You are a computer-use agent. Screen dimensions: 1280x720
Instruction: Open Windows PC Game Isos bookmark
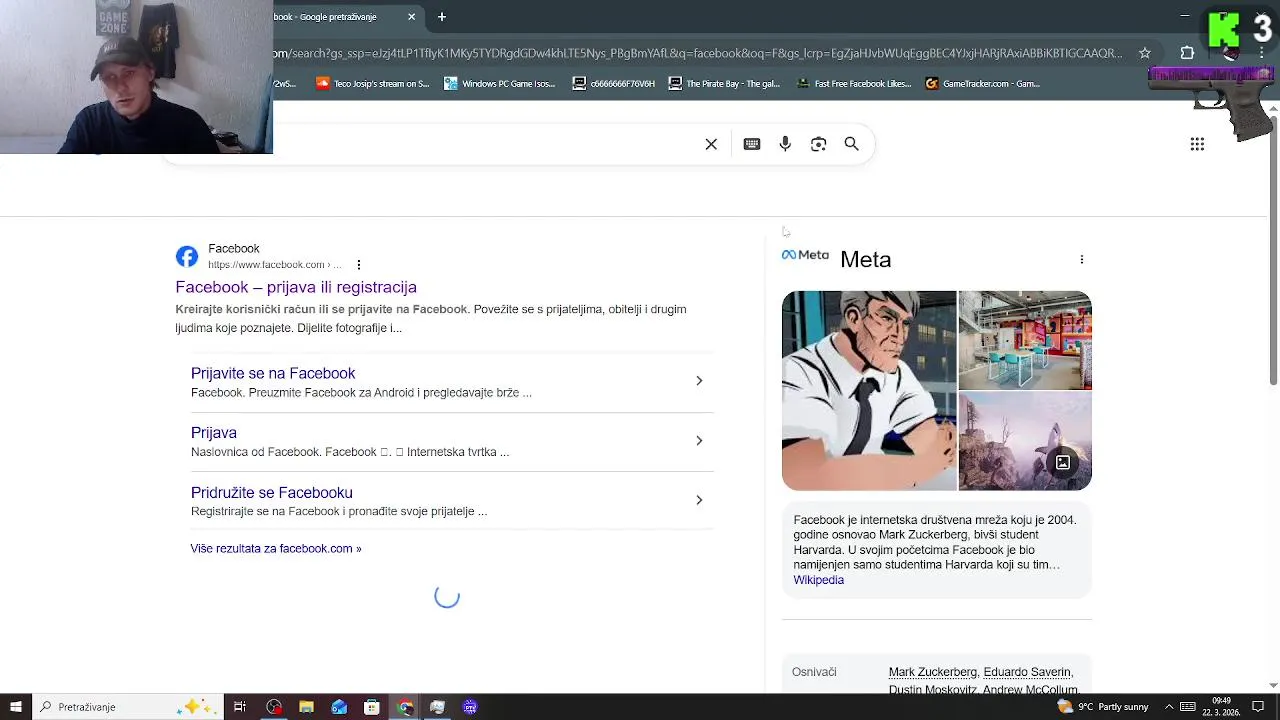(500, 84)
